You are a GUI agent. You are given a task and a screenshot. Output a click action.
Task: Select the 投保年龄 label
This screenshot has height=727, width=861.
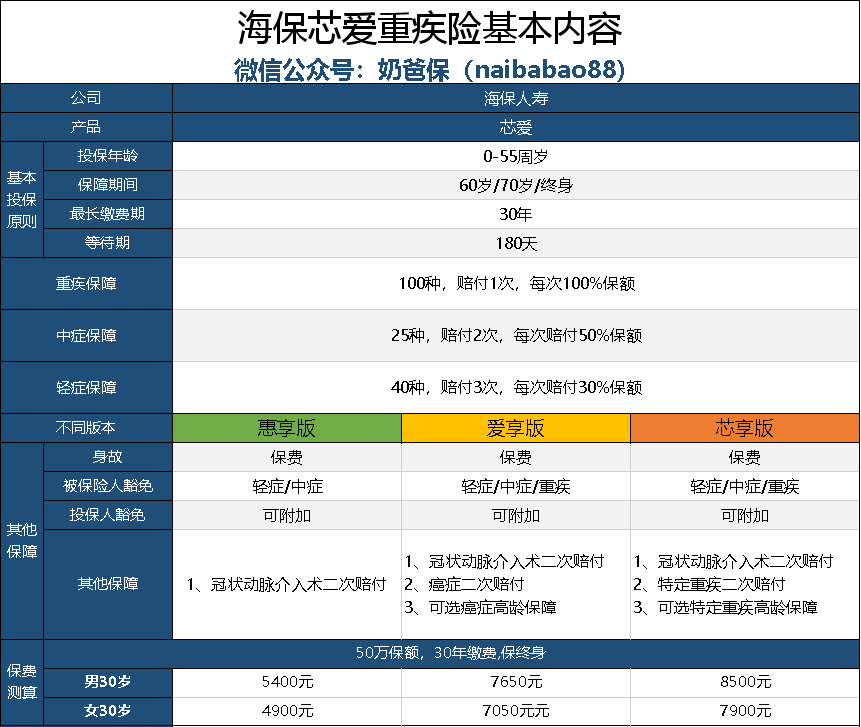pos(108,156)
